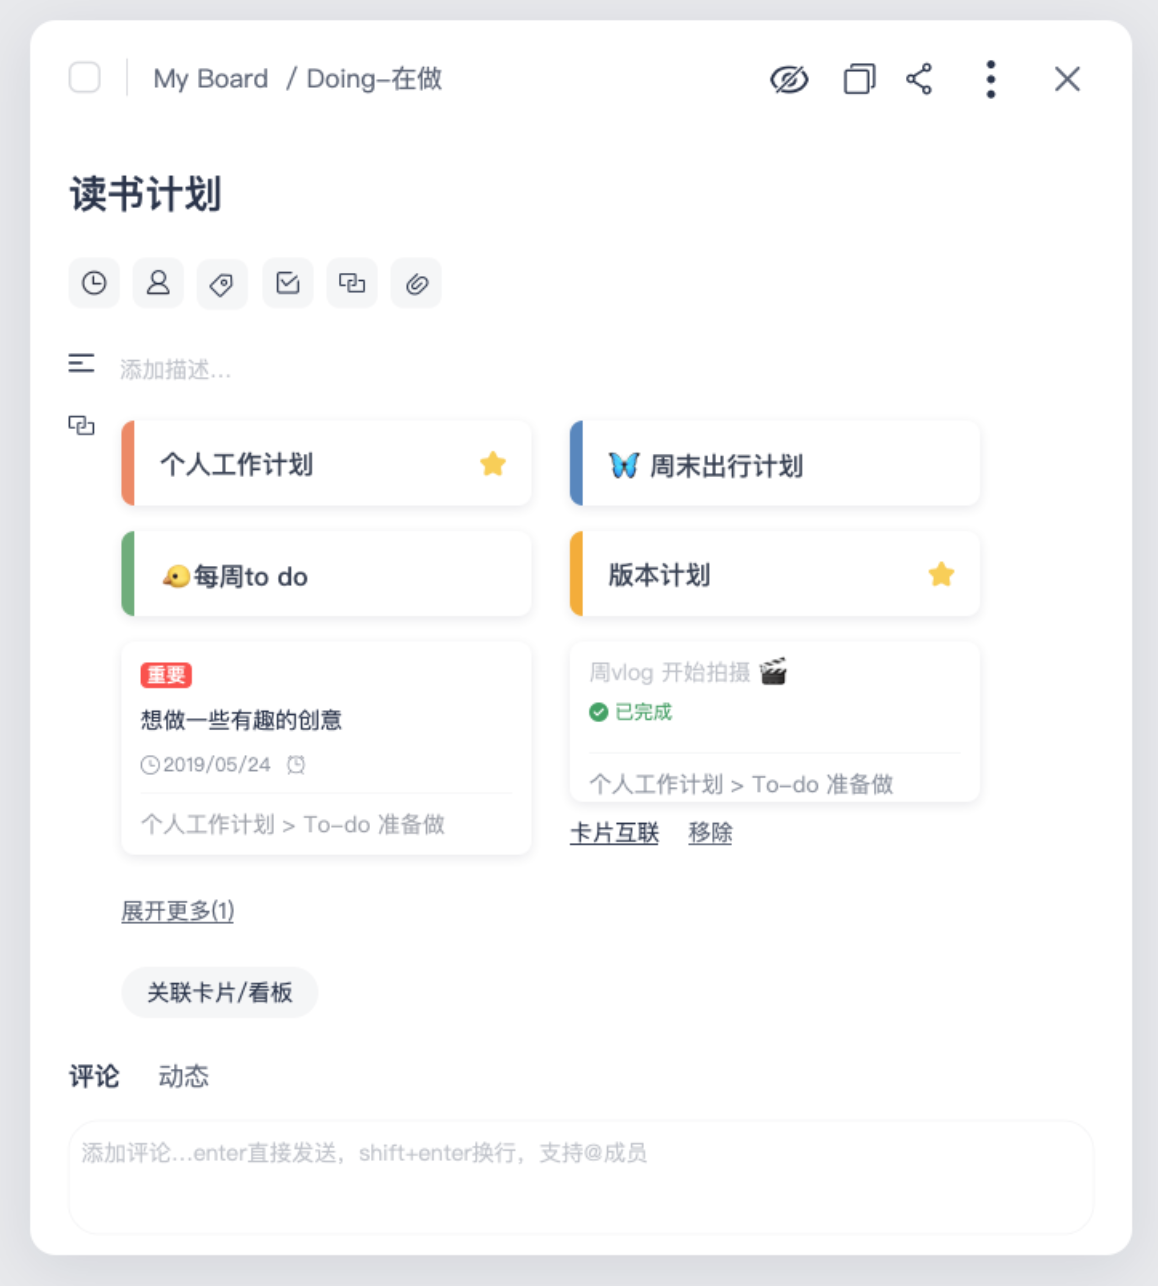Click the linked-cards icon in the toolbar

coord(352,284)
